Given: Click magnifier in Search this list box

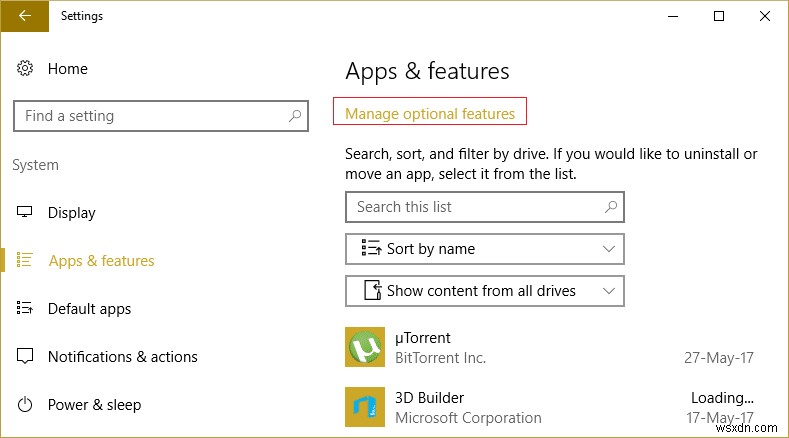Looking at the screenshot, I should click(611, 207).
